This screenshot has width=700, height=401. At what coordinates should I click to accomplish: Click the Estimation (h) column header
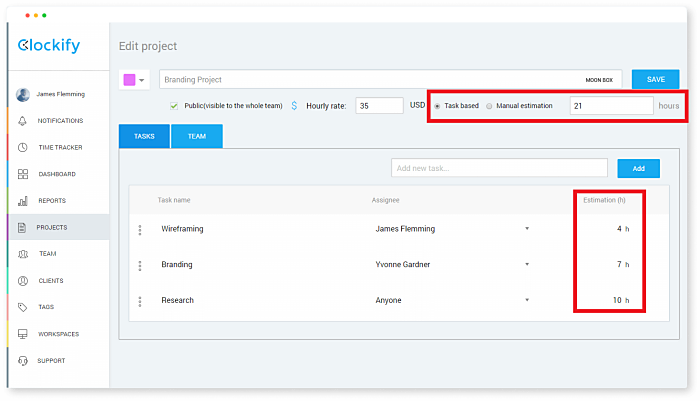coord(604,200)
